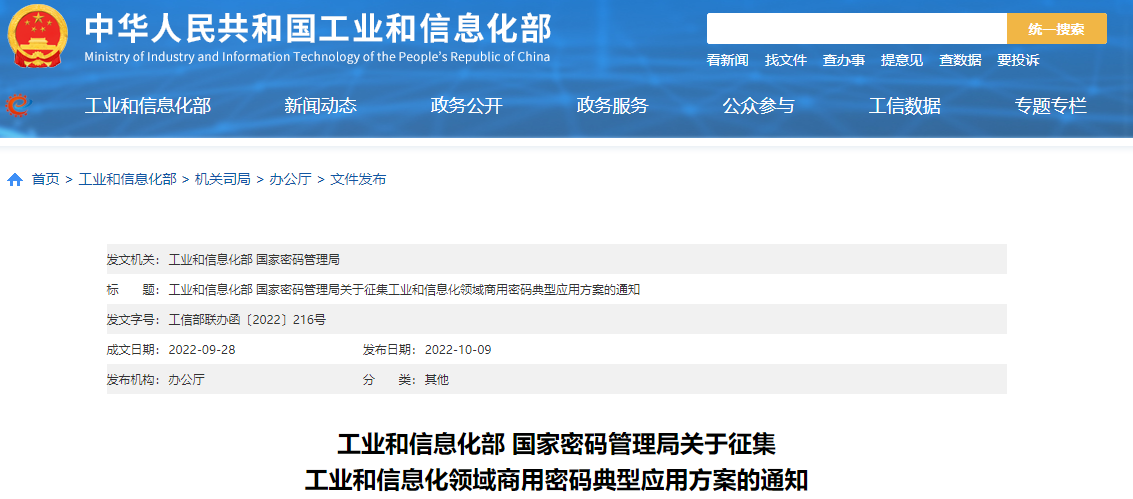Click the bold heading line 工业和信息化领域商用密码典型应用方案的通知
This screenshot has height=499, width=1133.
(x=556, y=480)
